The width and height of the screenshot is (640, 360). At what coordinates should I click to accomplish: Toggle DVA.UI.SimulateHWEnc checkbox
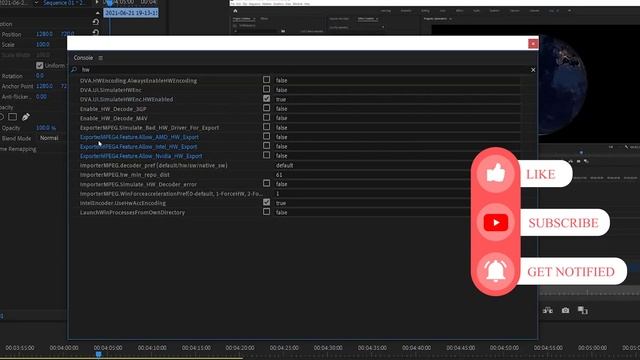pyautogui.click(x=267, y=89)
